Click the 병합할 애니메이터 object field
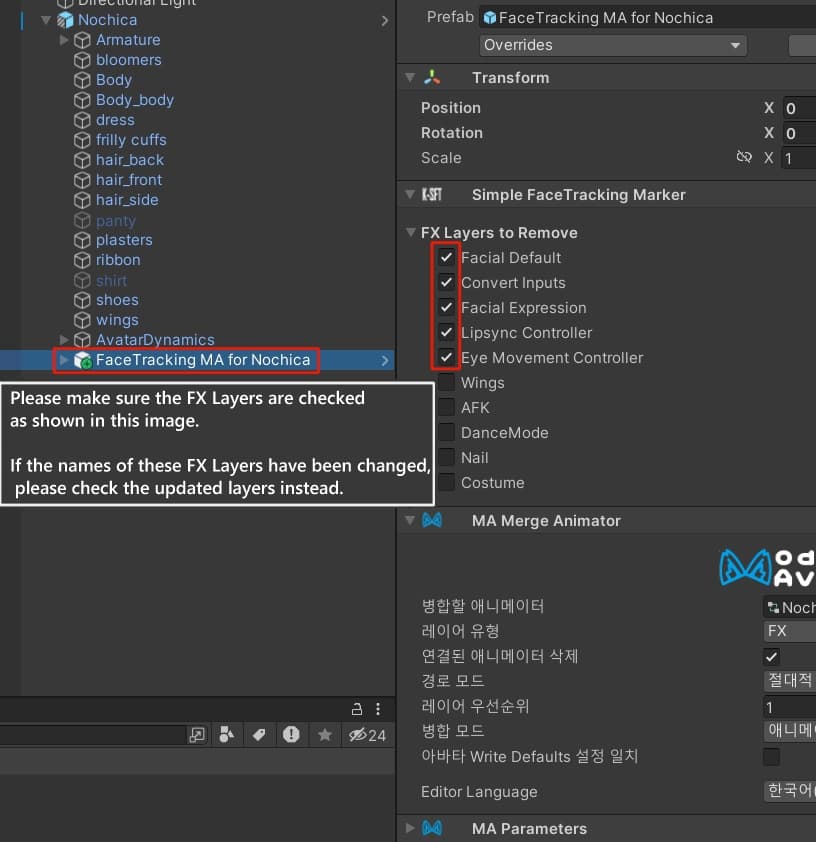The image size is (816, 842). tap(789, 607)
